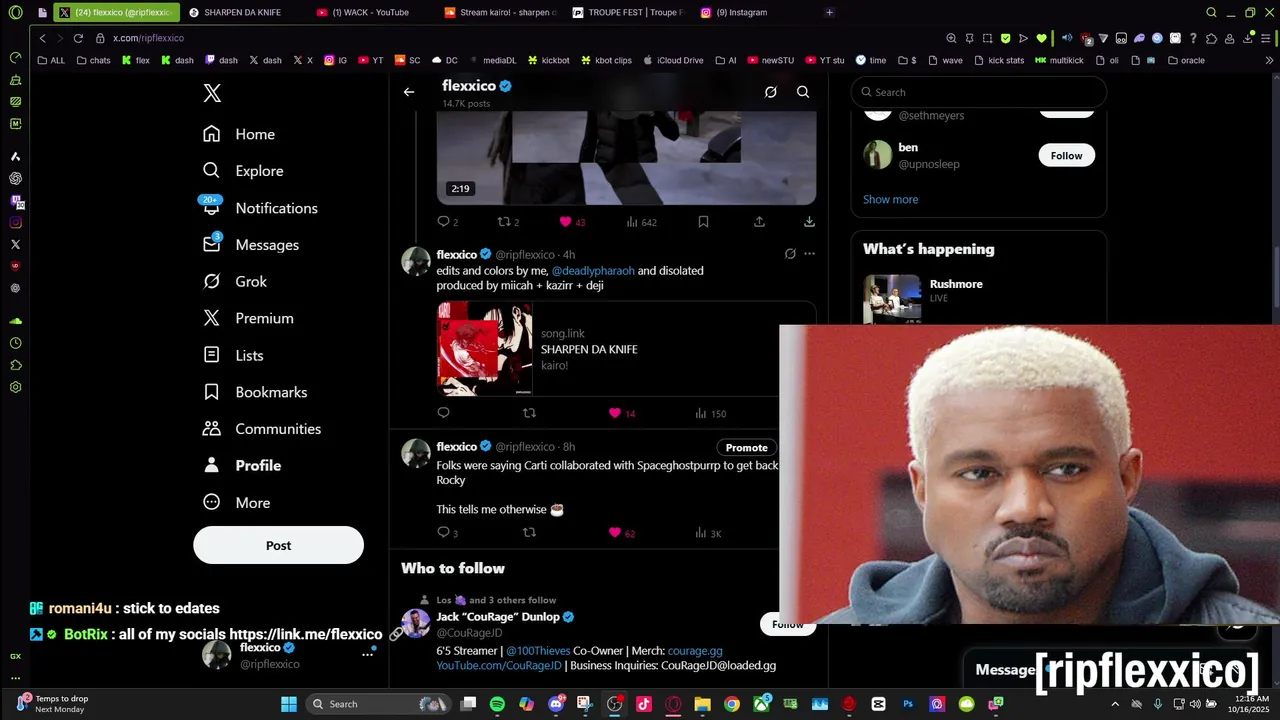1280x720 pixels.
Task: Open Home in the X sidebar
Action: pyautogui.click(x=239, y=134)
